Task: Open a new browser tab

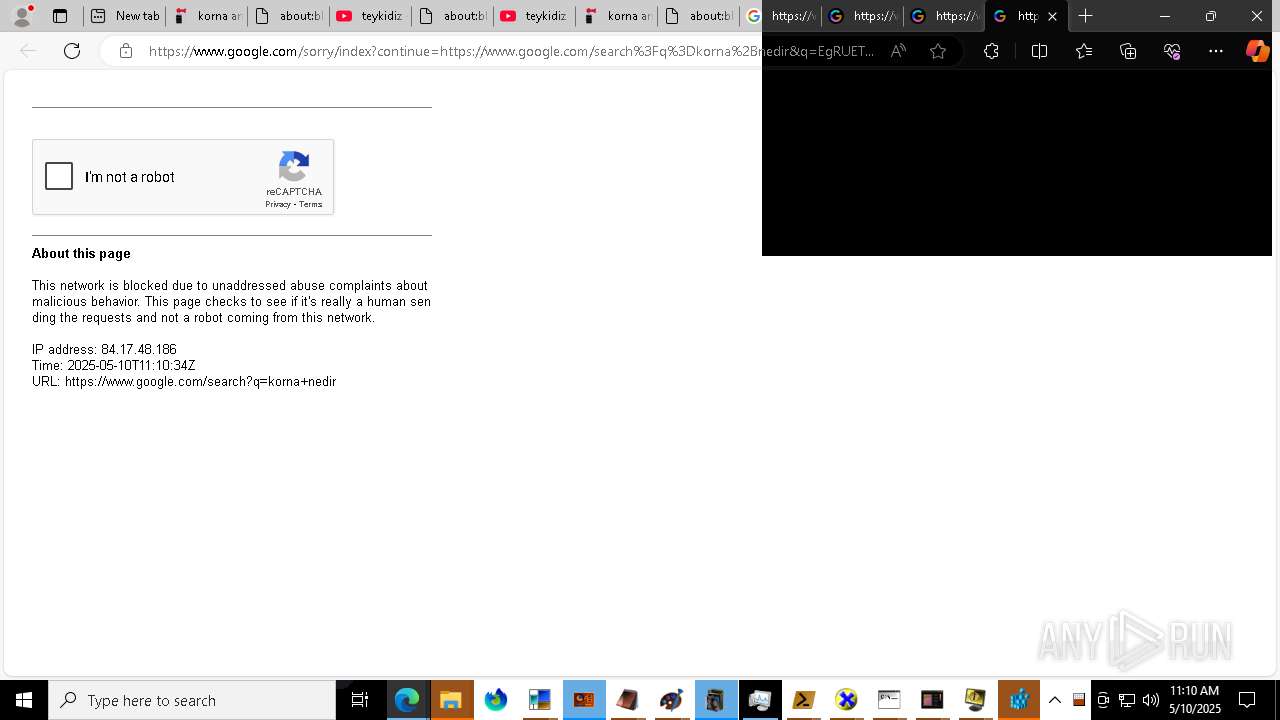Action: click(1086, 16)
